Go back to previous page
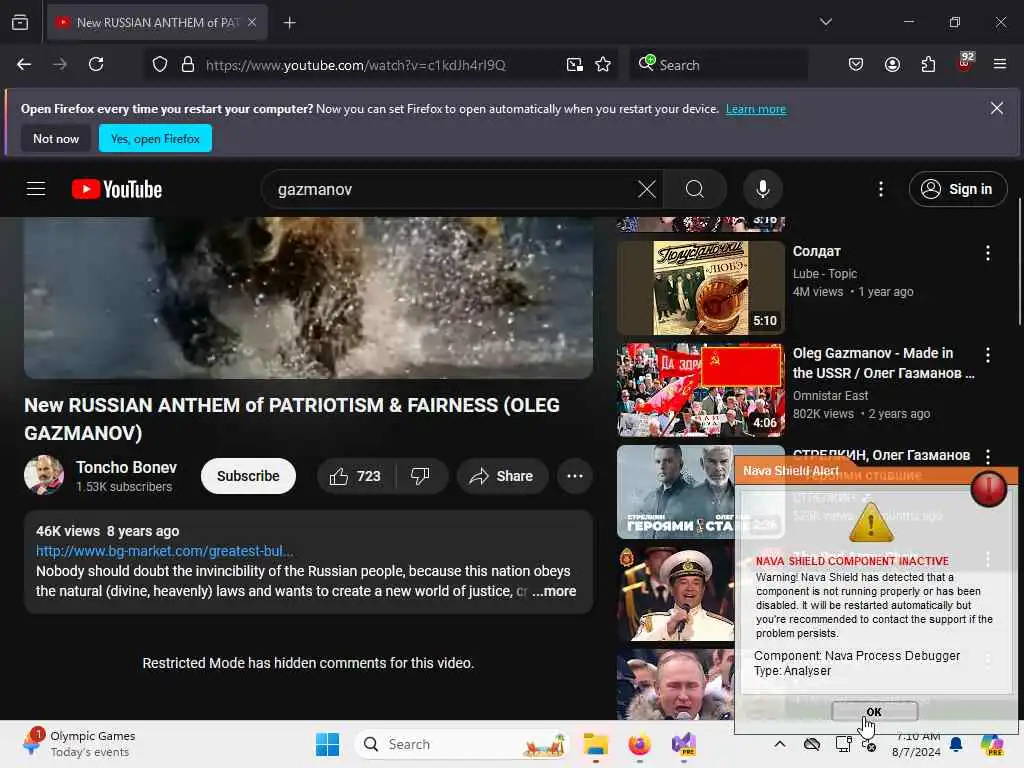This screenshot has height=768, width=1024. tap(24, 64)
